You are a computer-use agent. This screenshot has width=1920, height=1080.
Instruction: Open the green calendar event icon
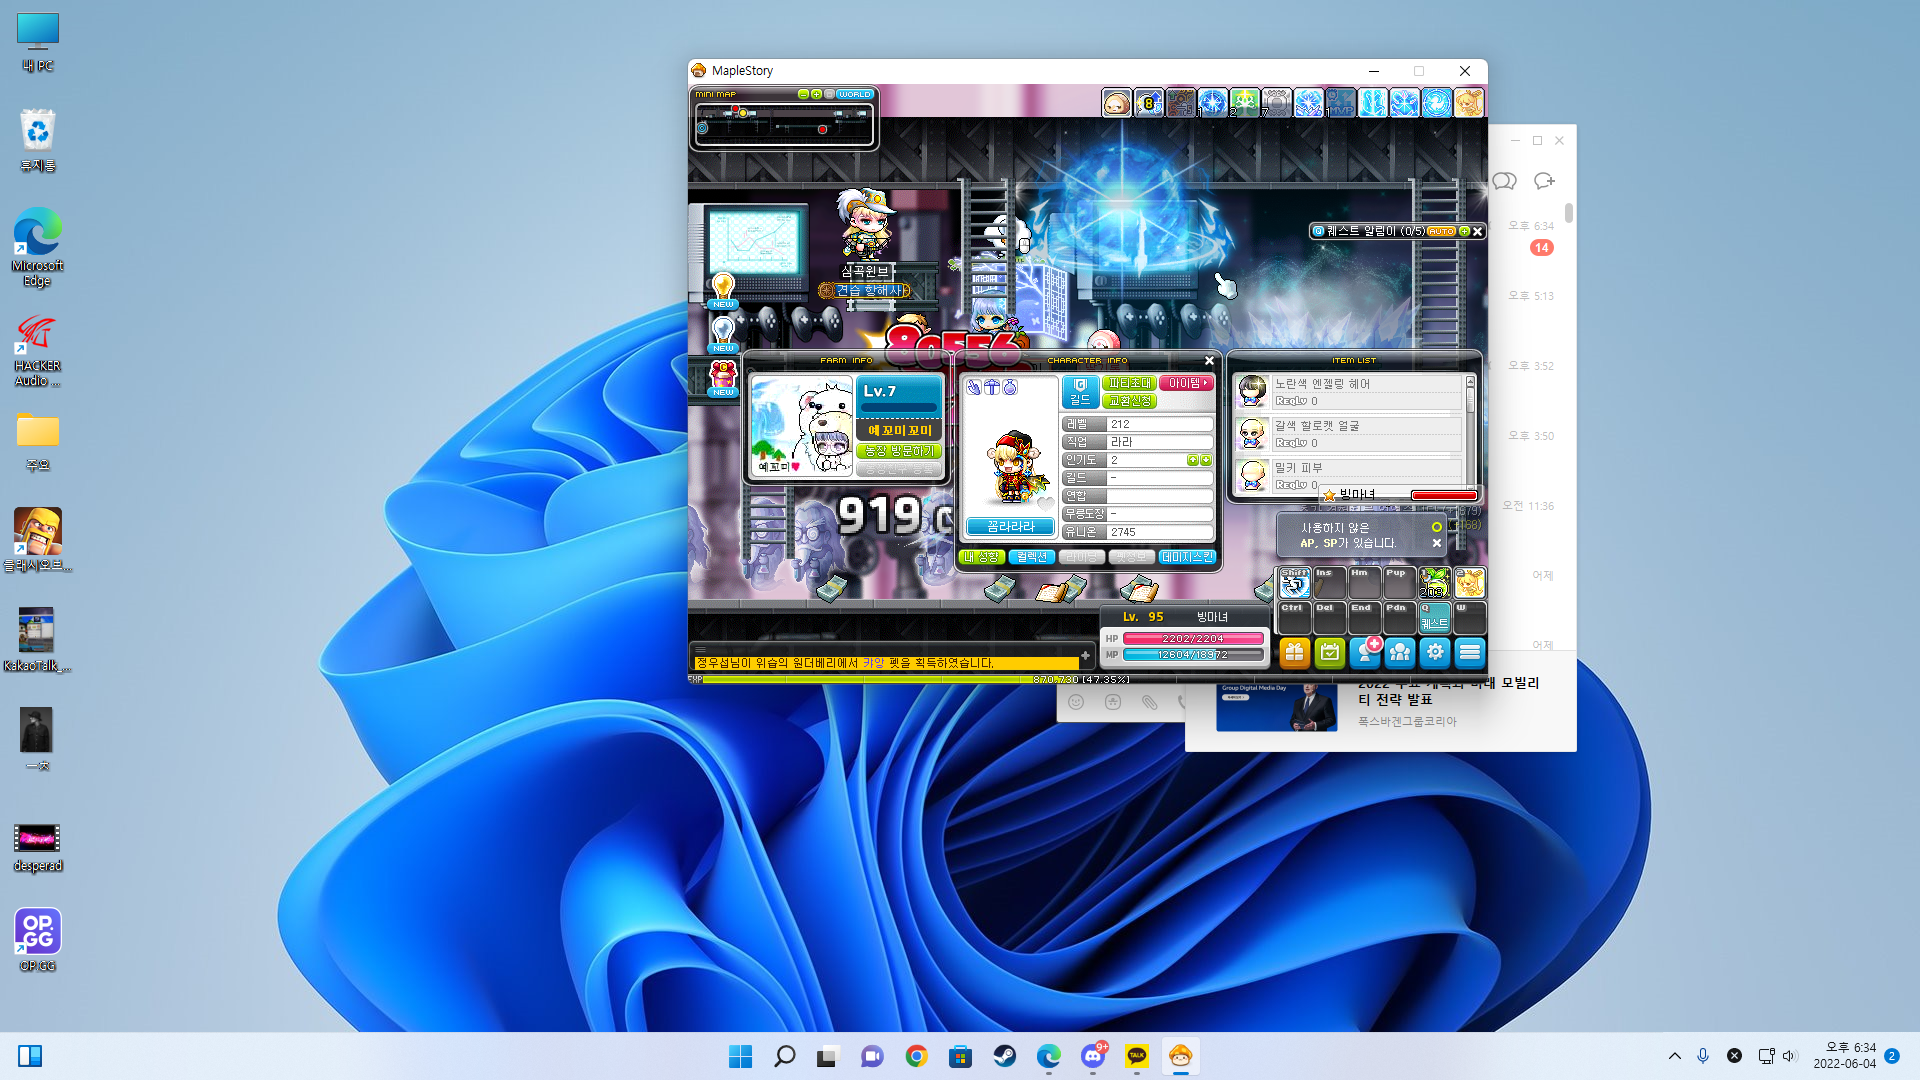(1329, 653)
